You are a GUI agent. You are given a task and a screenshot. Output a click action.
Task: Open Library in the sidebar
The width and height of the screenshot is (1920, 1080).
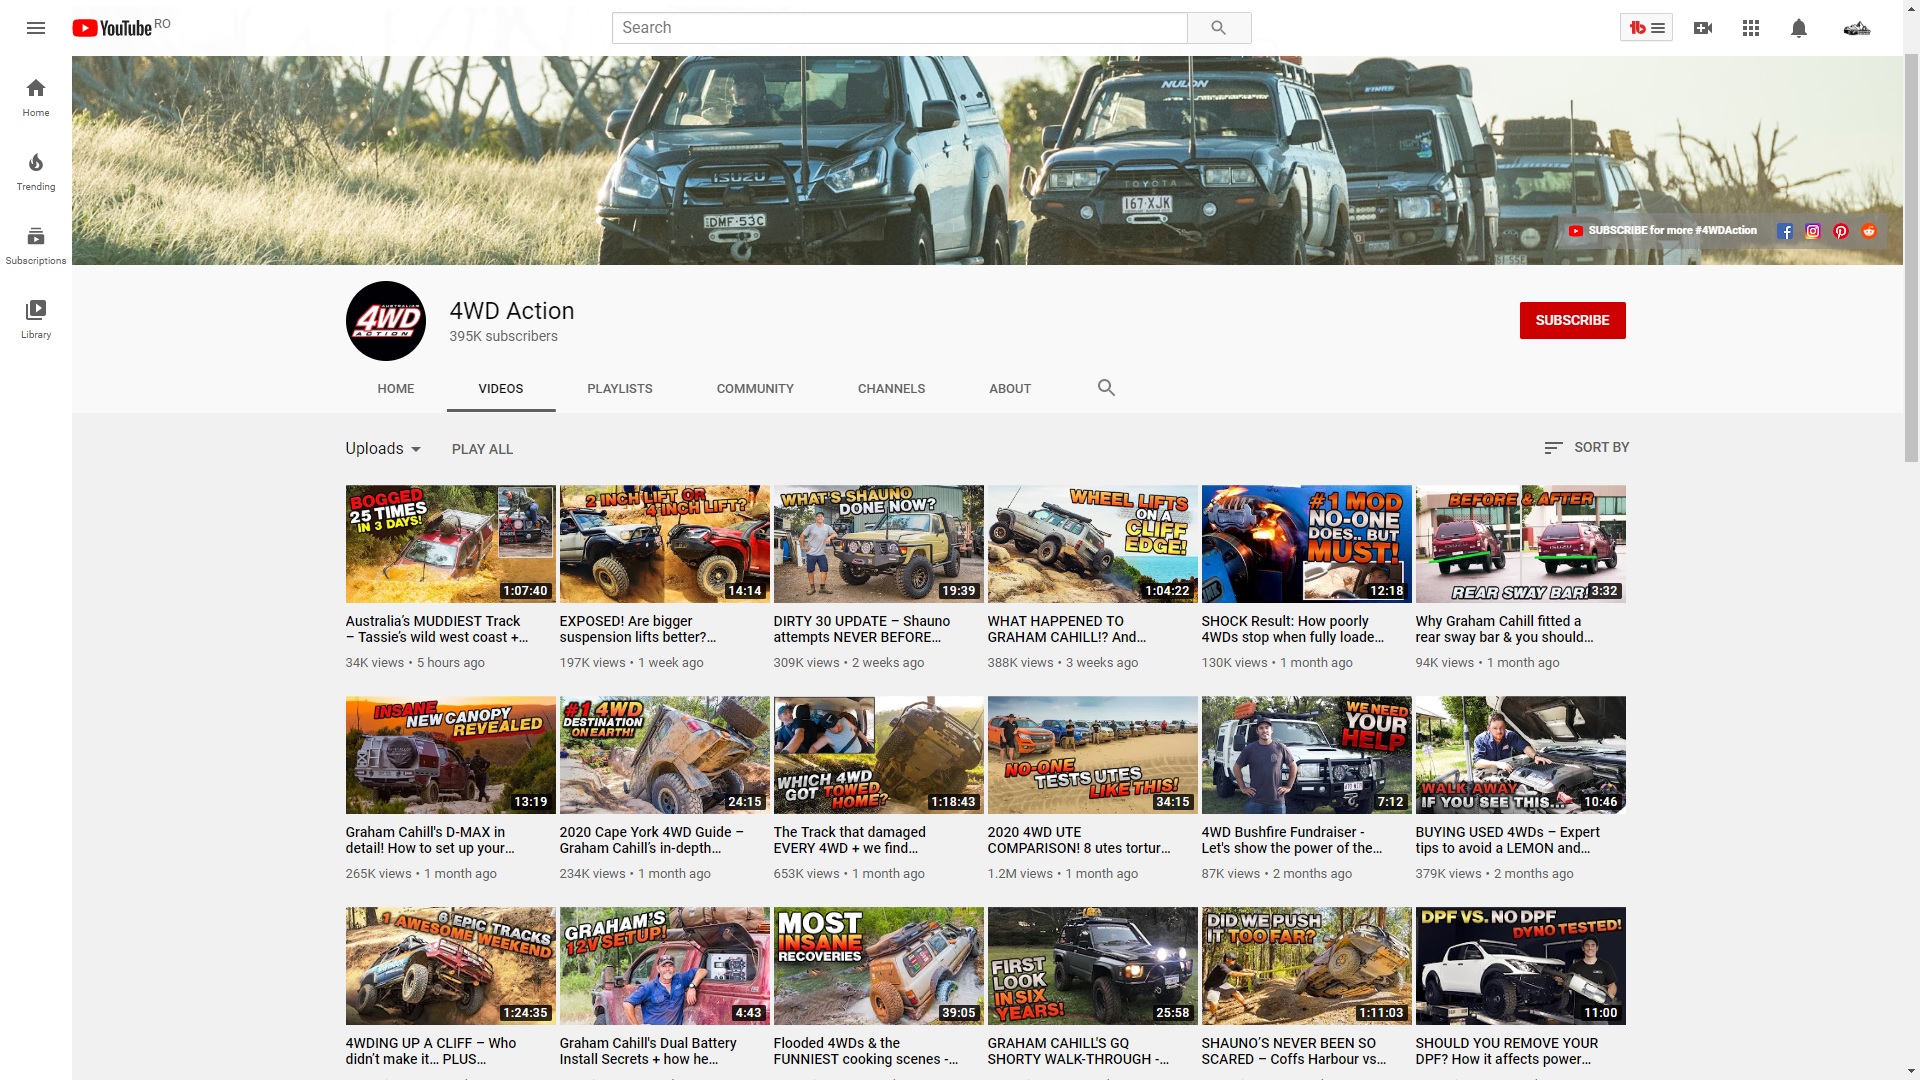(36, 319)
